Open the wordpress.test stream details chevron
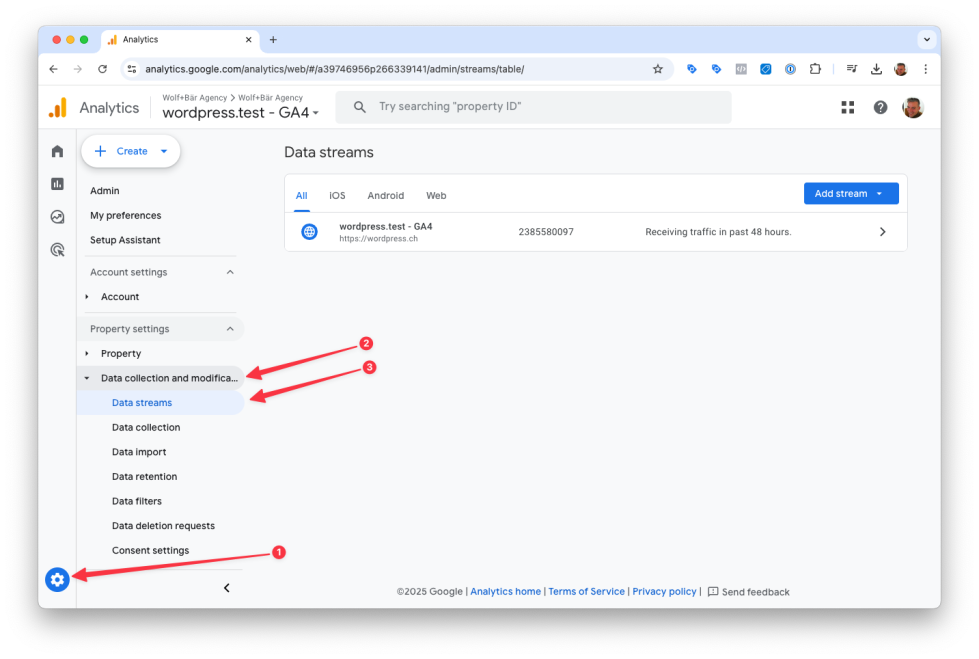 tap(882, 232)
